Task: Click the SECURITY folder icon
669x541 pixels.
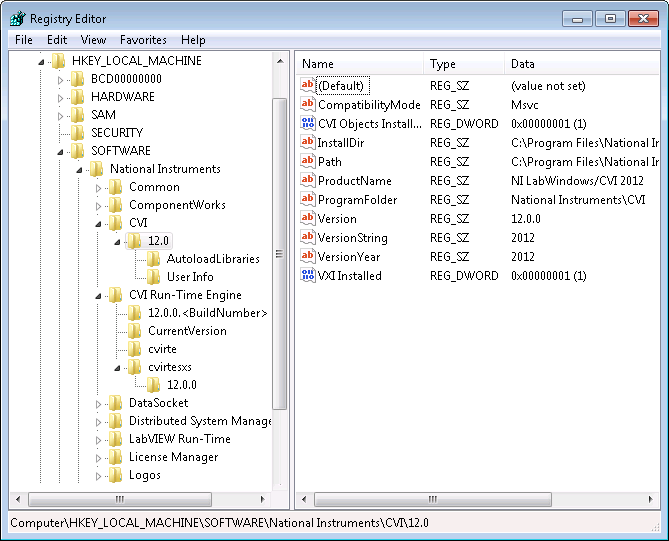Action: [77, 133]
